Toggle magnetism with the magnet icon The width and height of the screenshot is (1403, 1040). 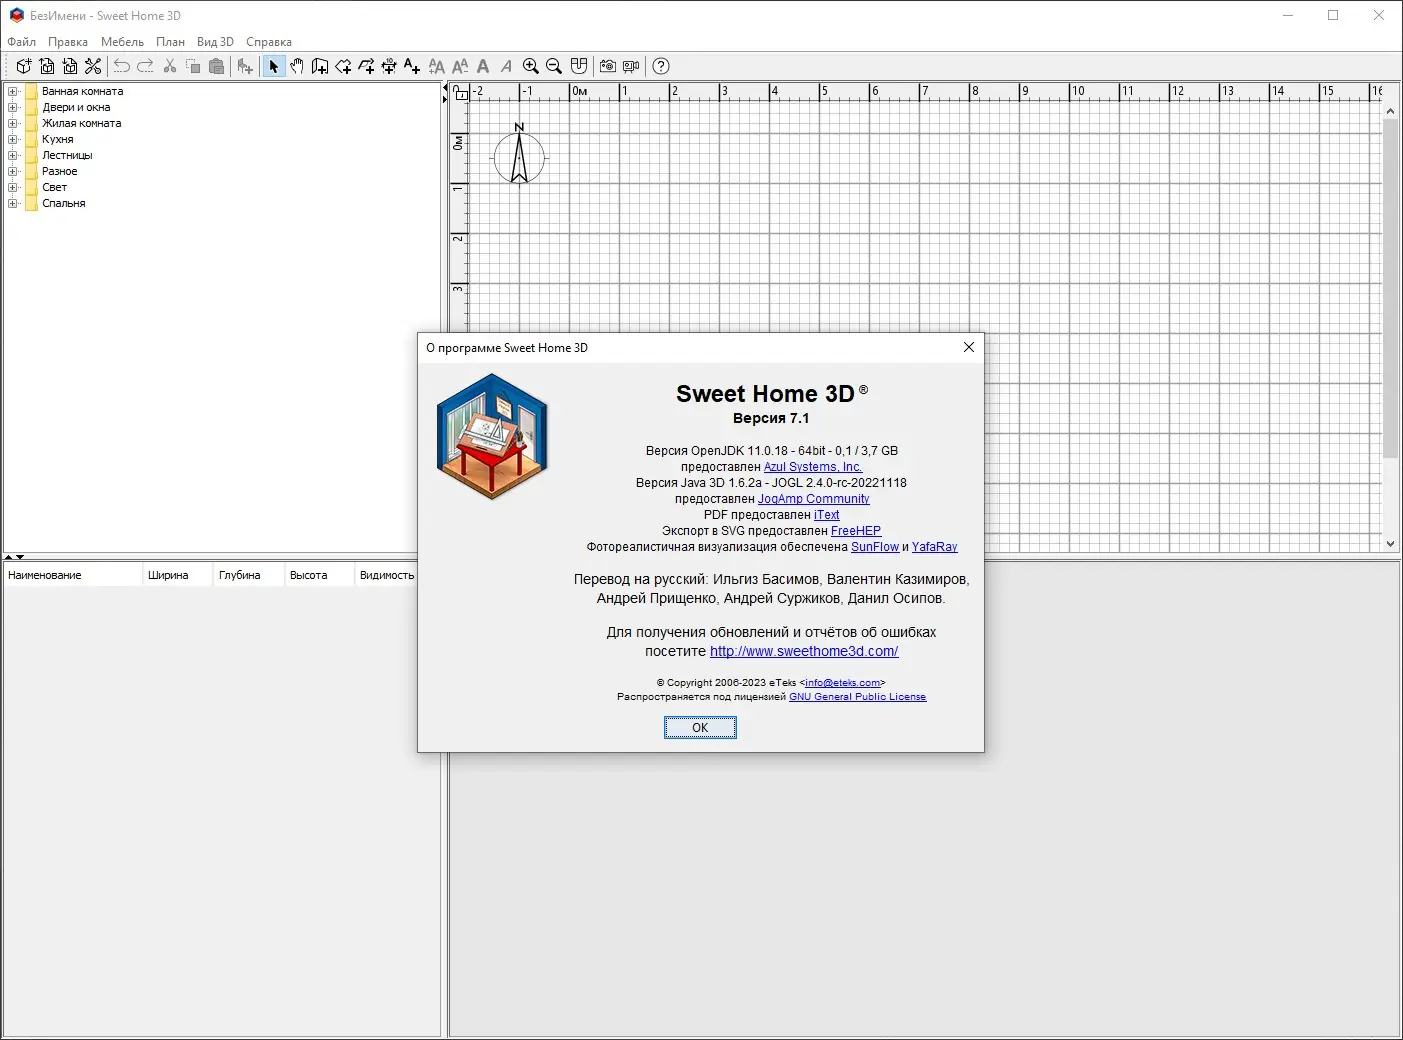pyautogui.click(x=579, y=66)
